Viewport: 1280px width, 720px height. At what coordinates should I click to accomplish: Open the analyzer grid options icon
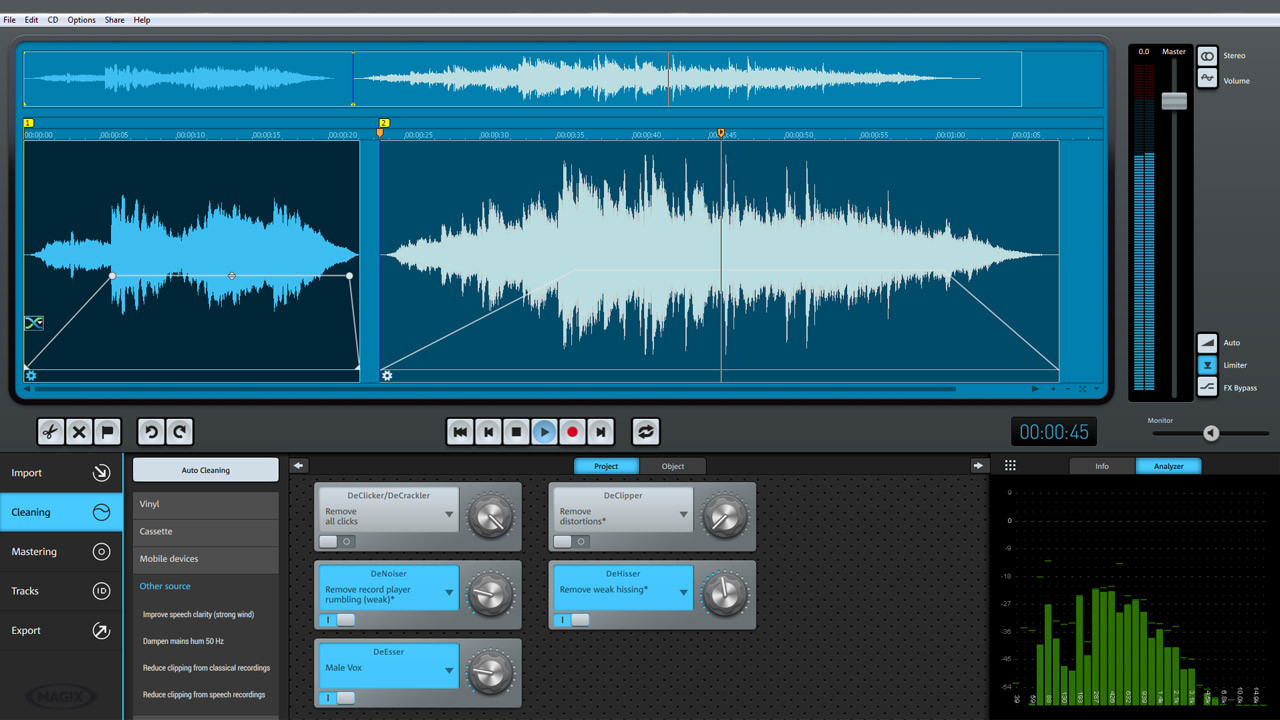[x=1010, y=466]
